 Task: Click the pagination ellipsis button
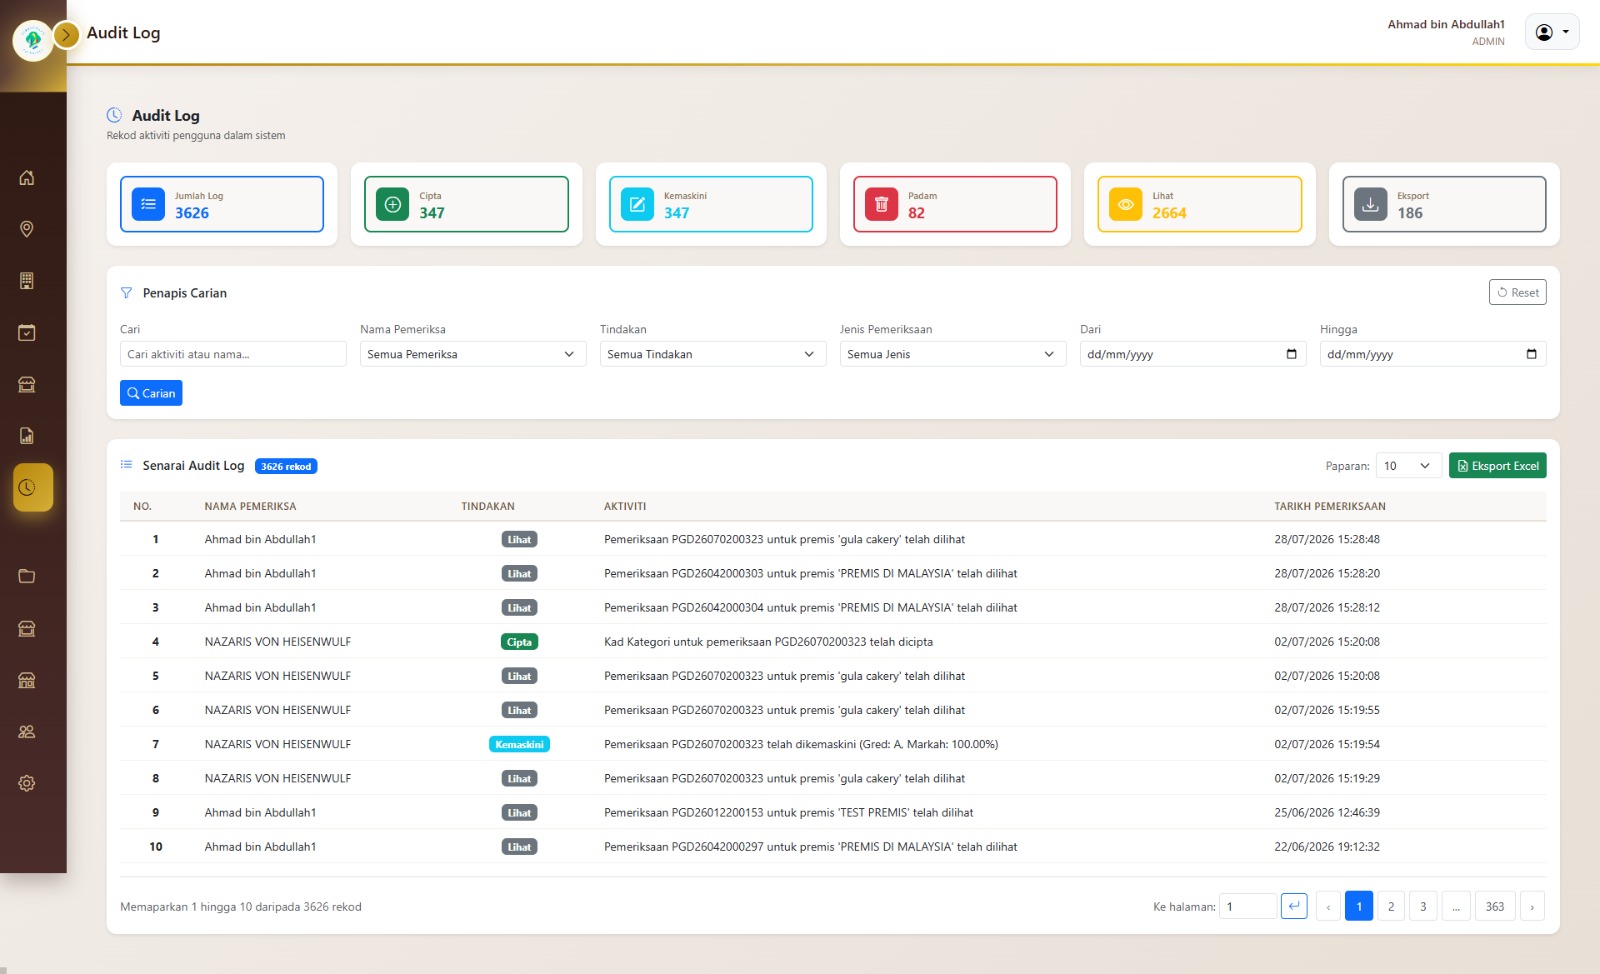pyautogui.click(x=1456, y=906)
